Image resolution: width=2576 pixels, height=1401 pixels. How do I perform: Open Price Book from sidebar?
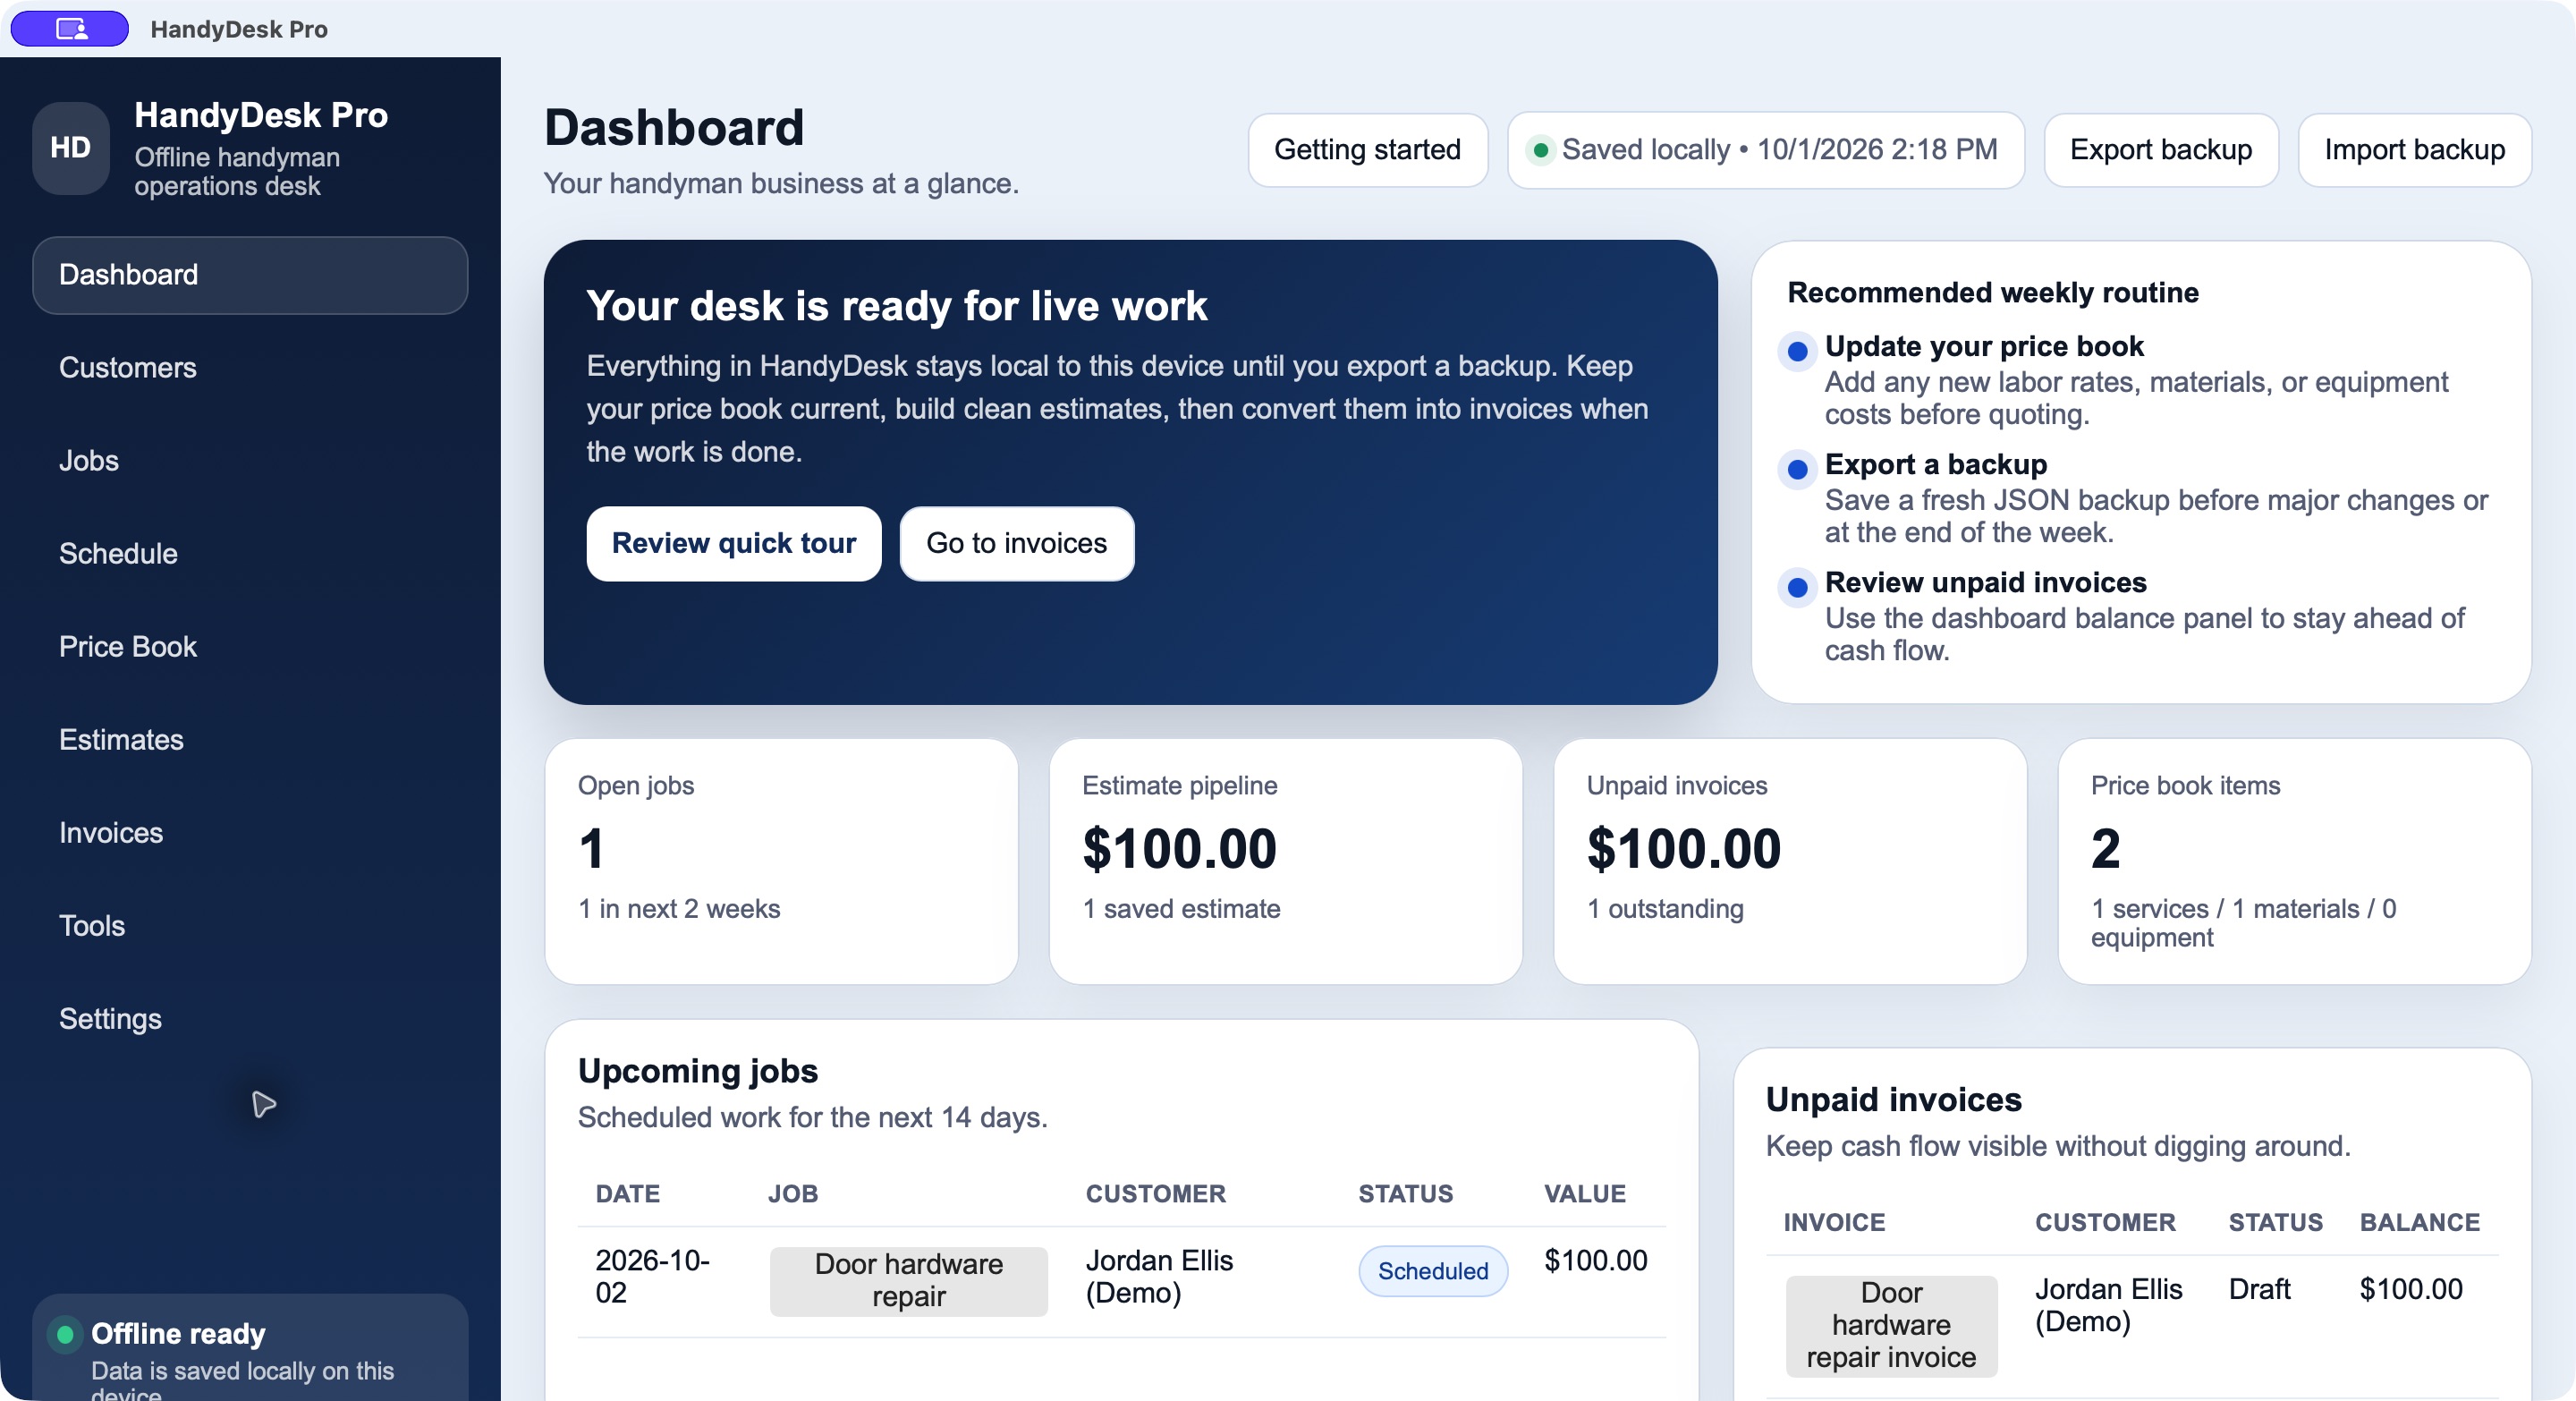click(x=250, y=647)
